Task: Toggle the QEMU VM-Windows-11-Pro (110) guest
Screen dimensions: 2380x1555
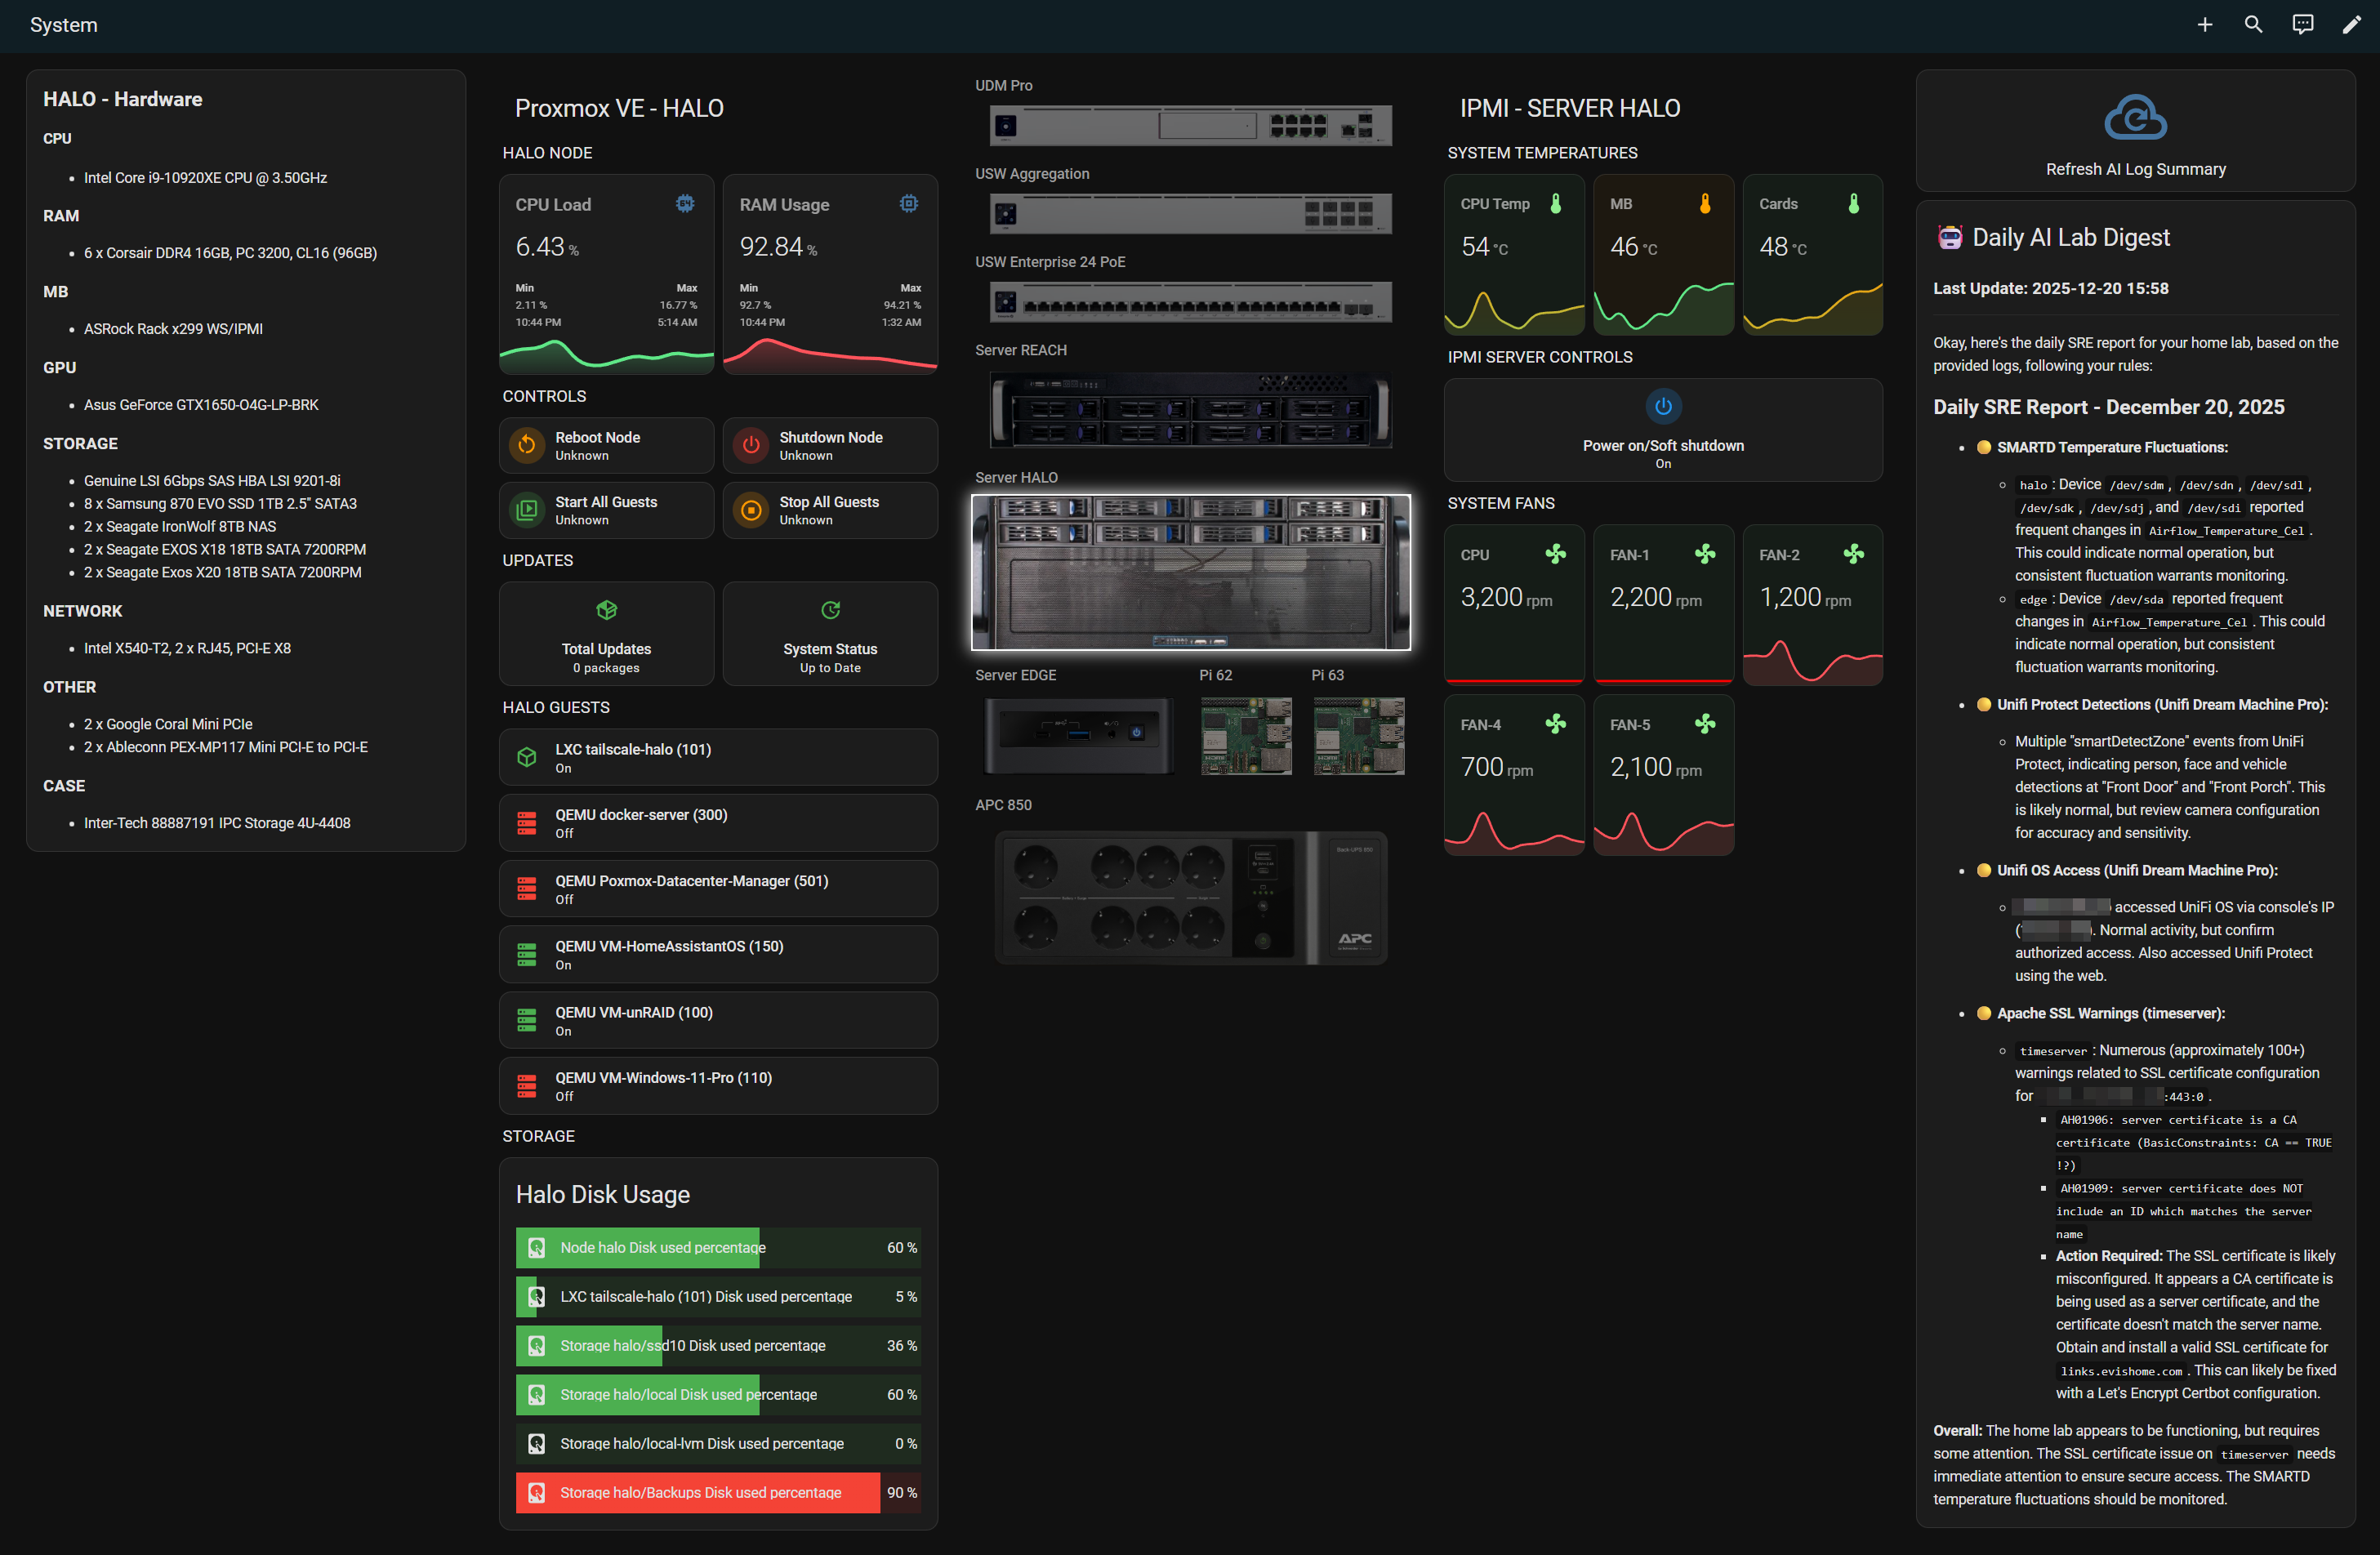Action: 718,1086
